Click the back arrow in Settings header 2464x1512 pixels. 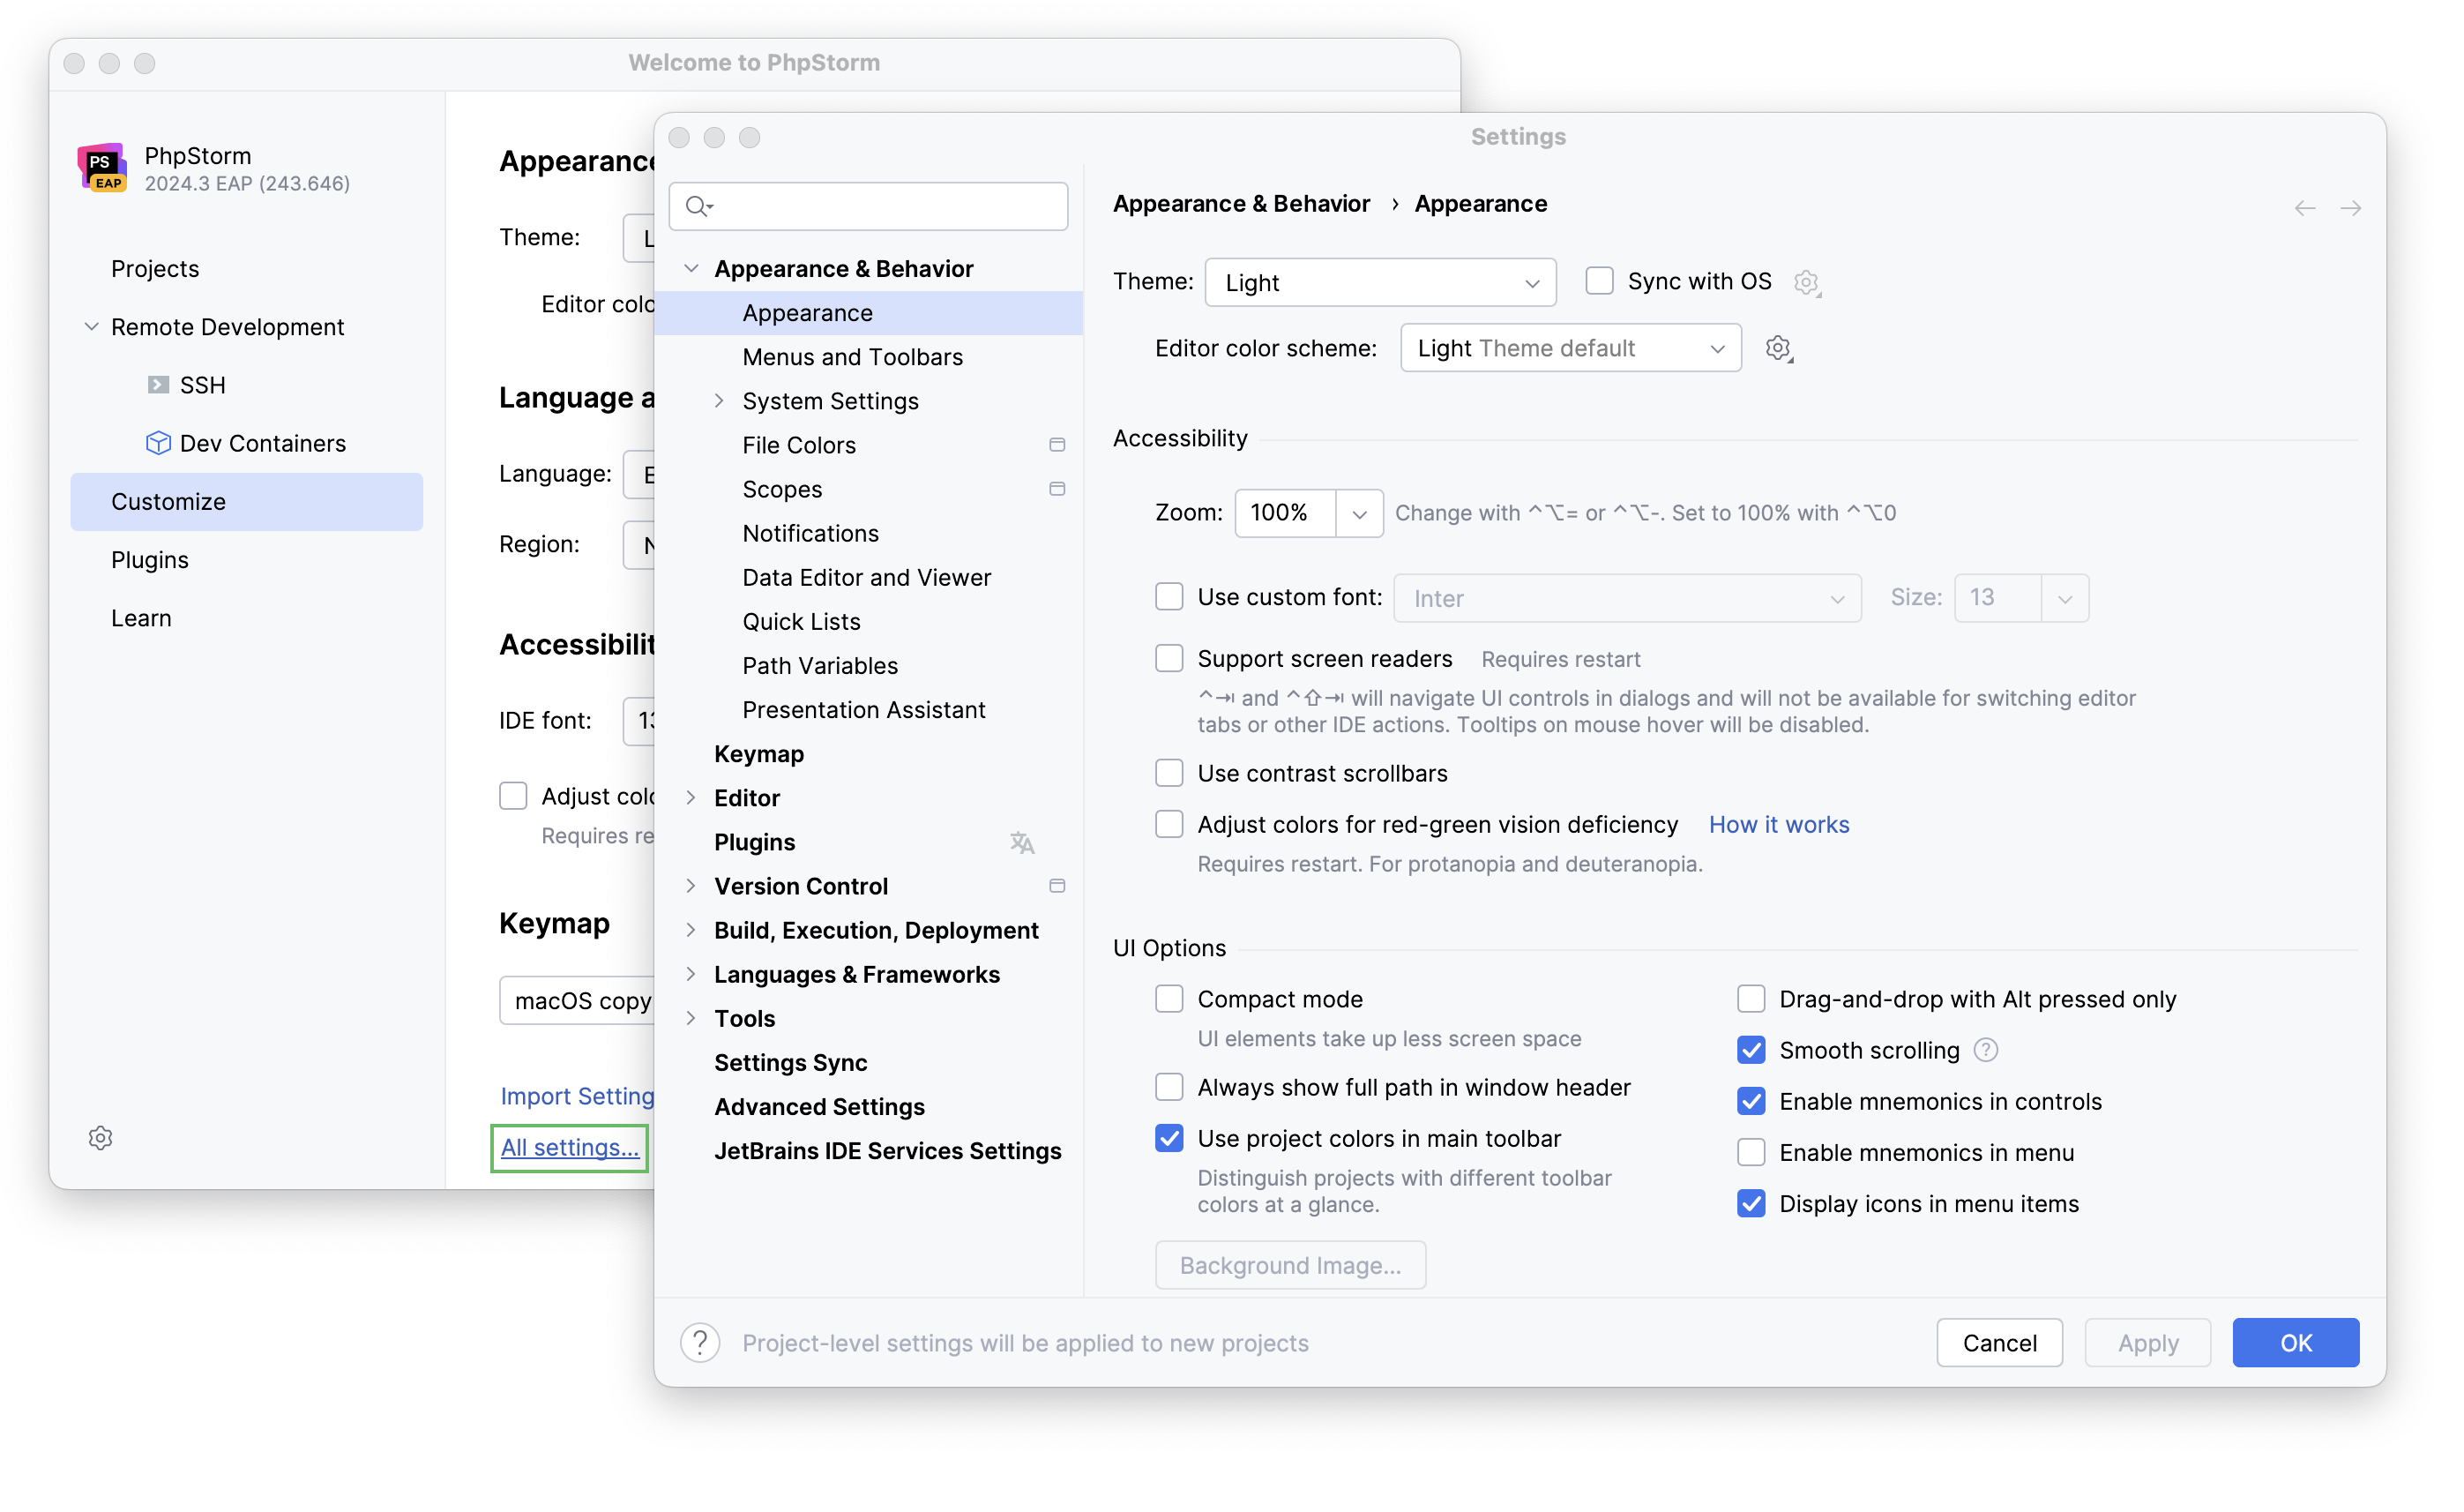click(2305, 208)
